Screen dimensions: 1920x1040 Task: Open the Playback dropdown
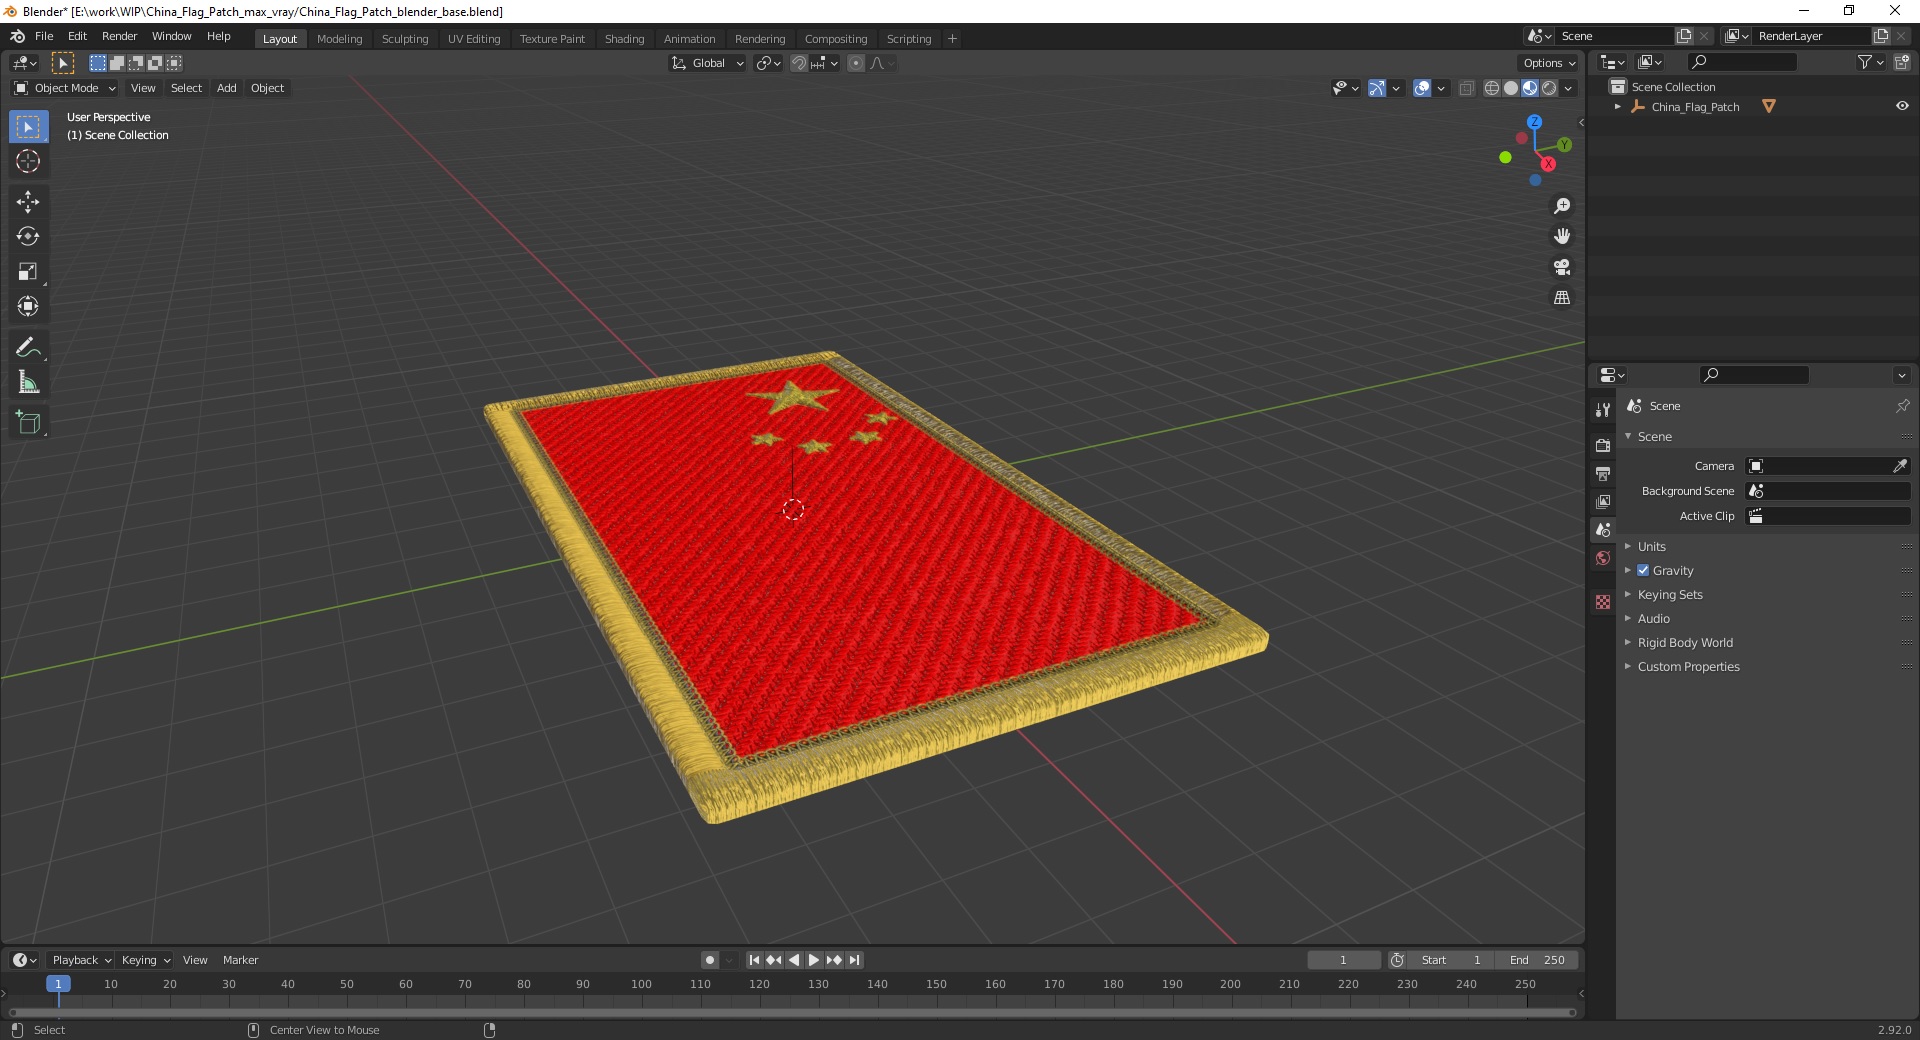tap(81, 960)
